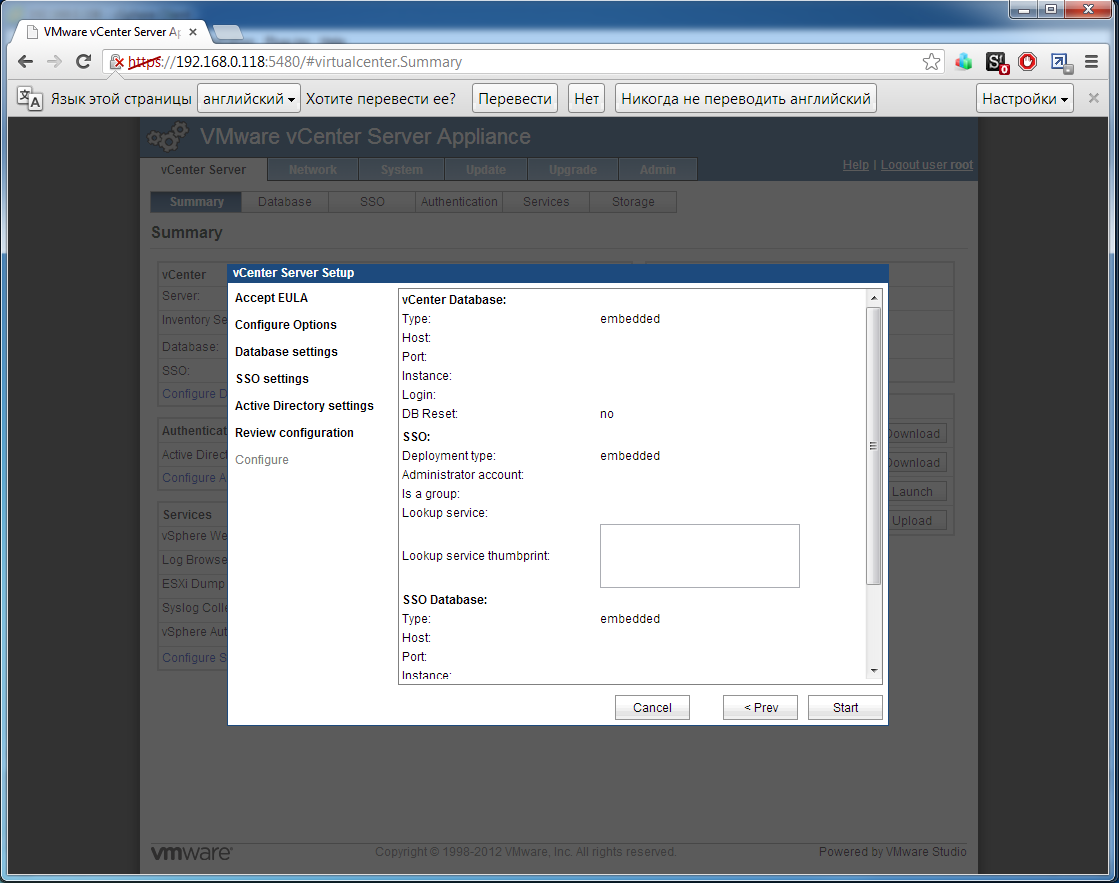The image size is (1119, 883).
Task: Select Database settings wizard step
Action: (x=286, y=352)
